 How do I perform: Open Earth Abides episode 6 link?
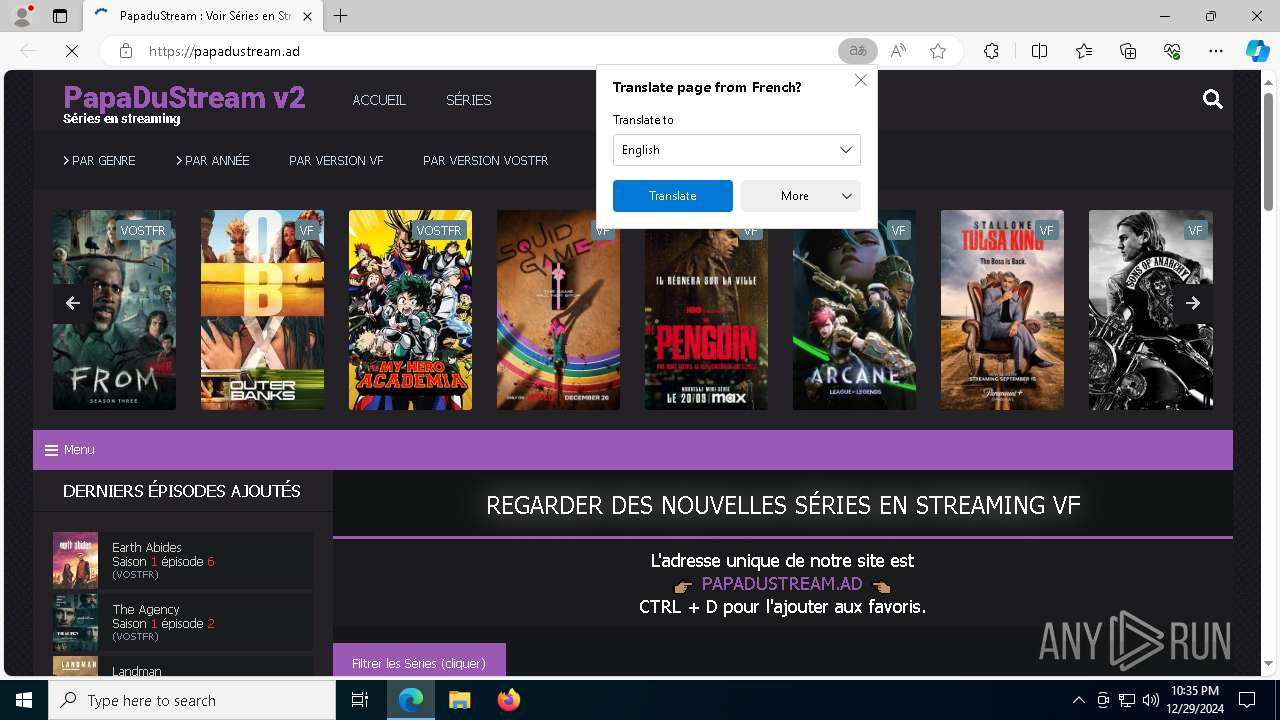[183, 561]
